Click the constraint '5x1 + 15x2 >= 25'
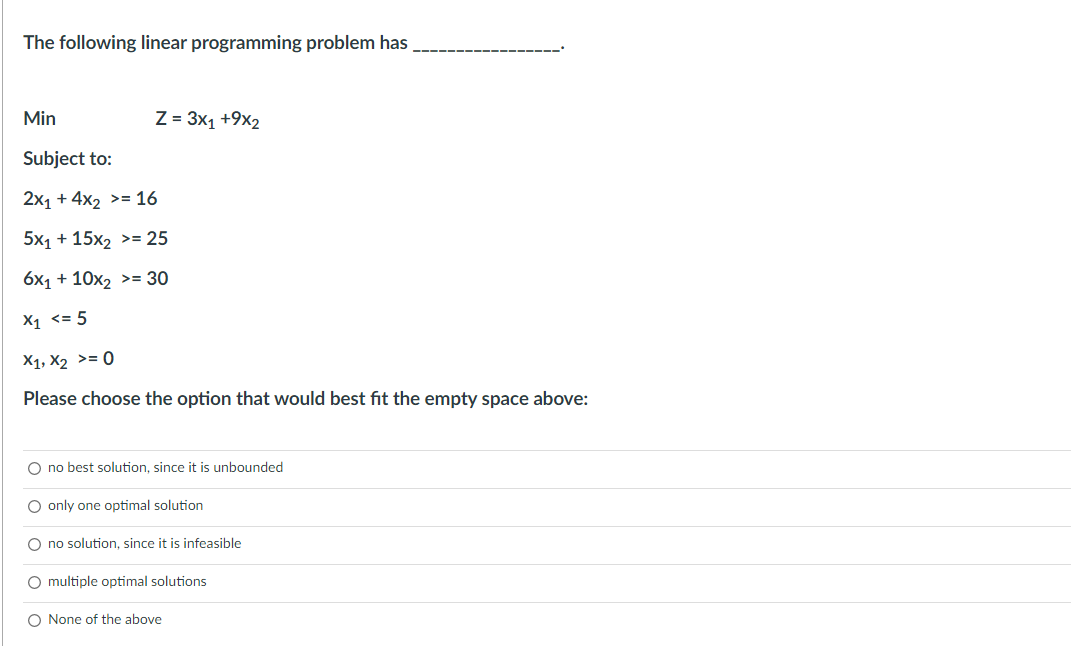 click(96, 238)
